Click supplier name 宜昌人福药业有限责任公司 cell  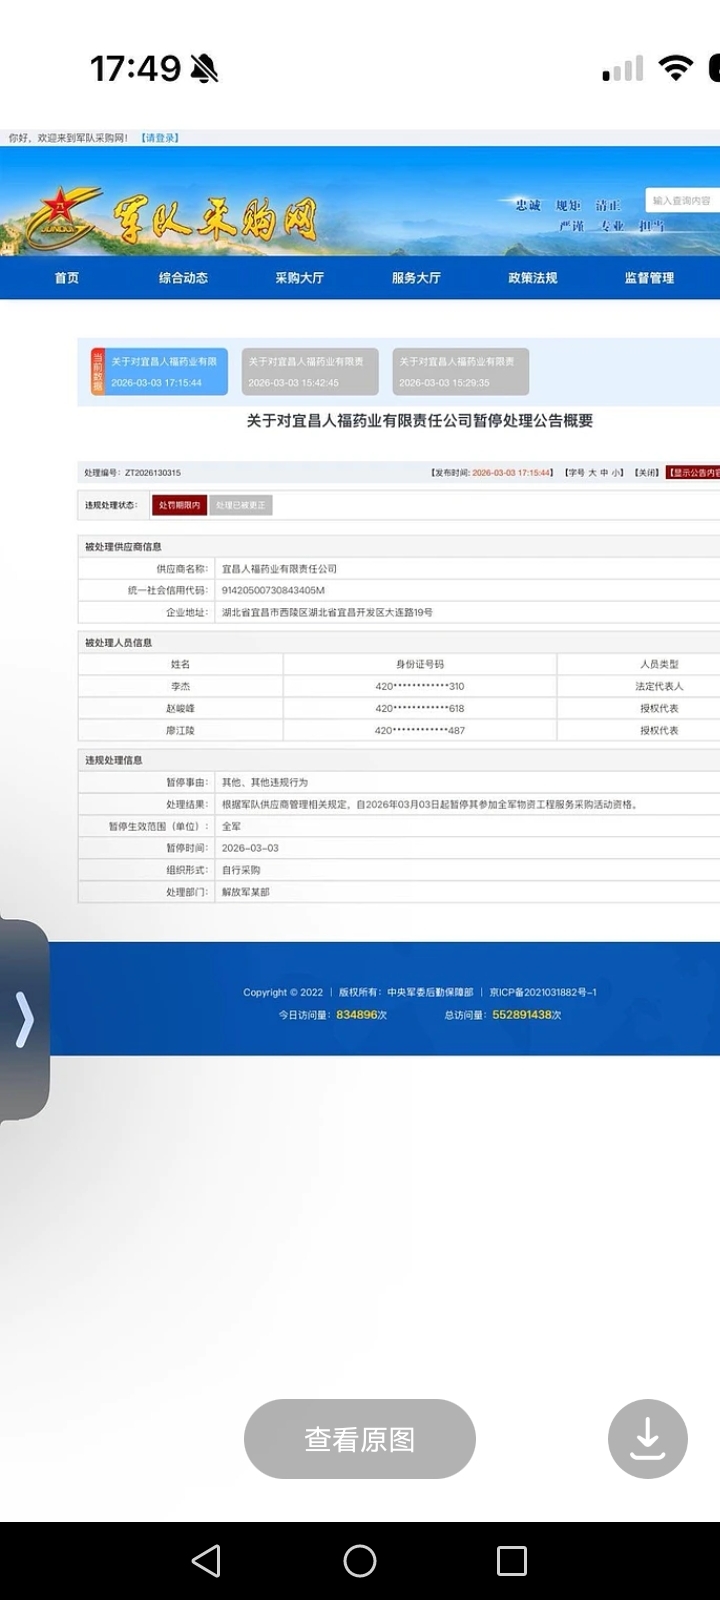click(x=468, y=569)
